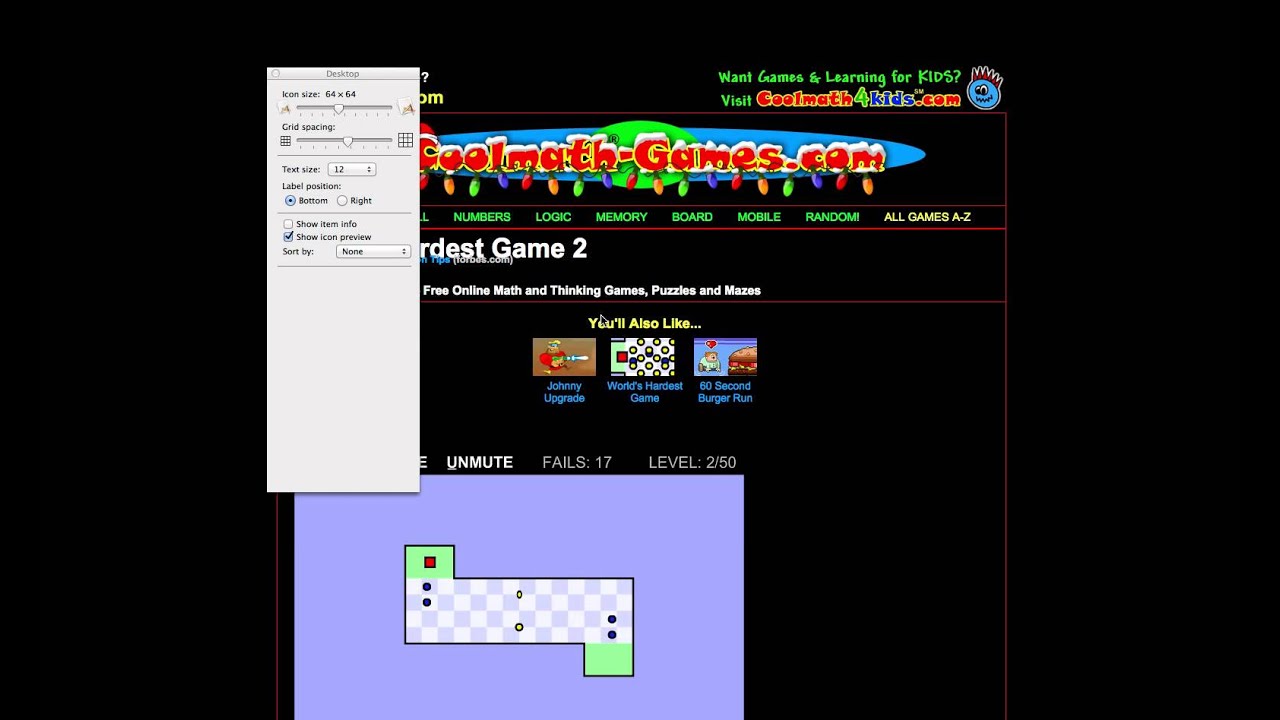Close the Desktop view options panel
Viewport: 1280px width, 720px height.
(276, 74)
